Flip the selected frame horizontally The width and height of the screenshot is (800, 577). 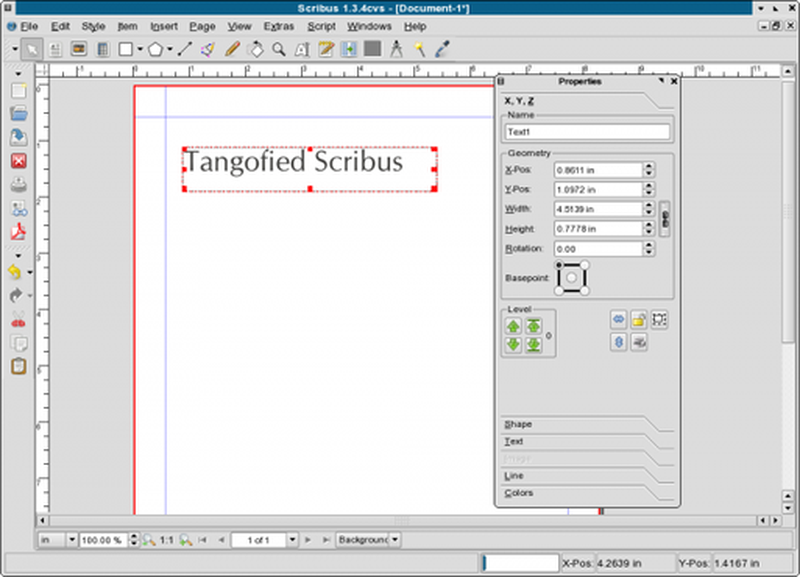[x=619, y=320]
